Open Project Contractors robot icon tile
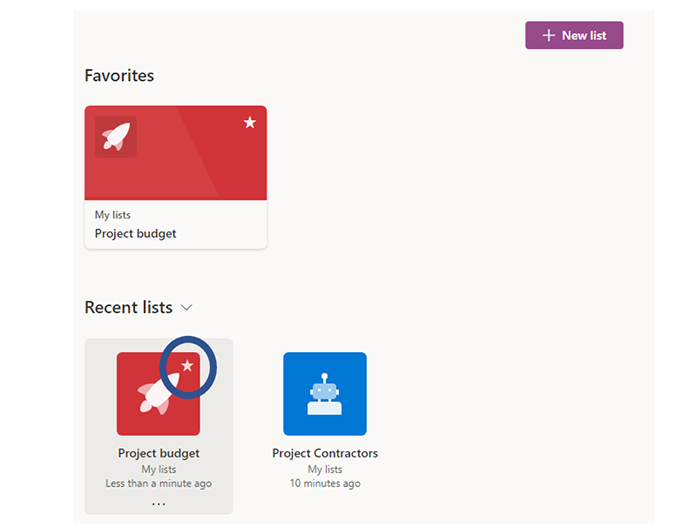700x524 pixels. pos(325,394)
